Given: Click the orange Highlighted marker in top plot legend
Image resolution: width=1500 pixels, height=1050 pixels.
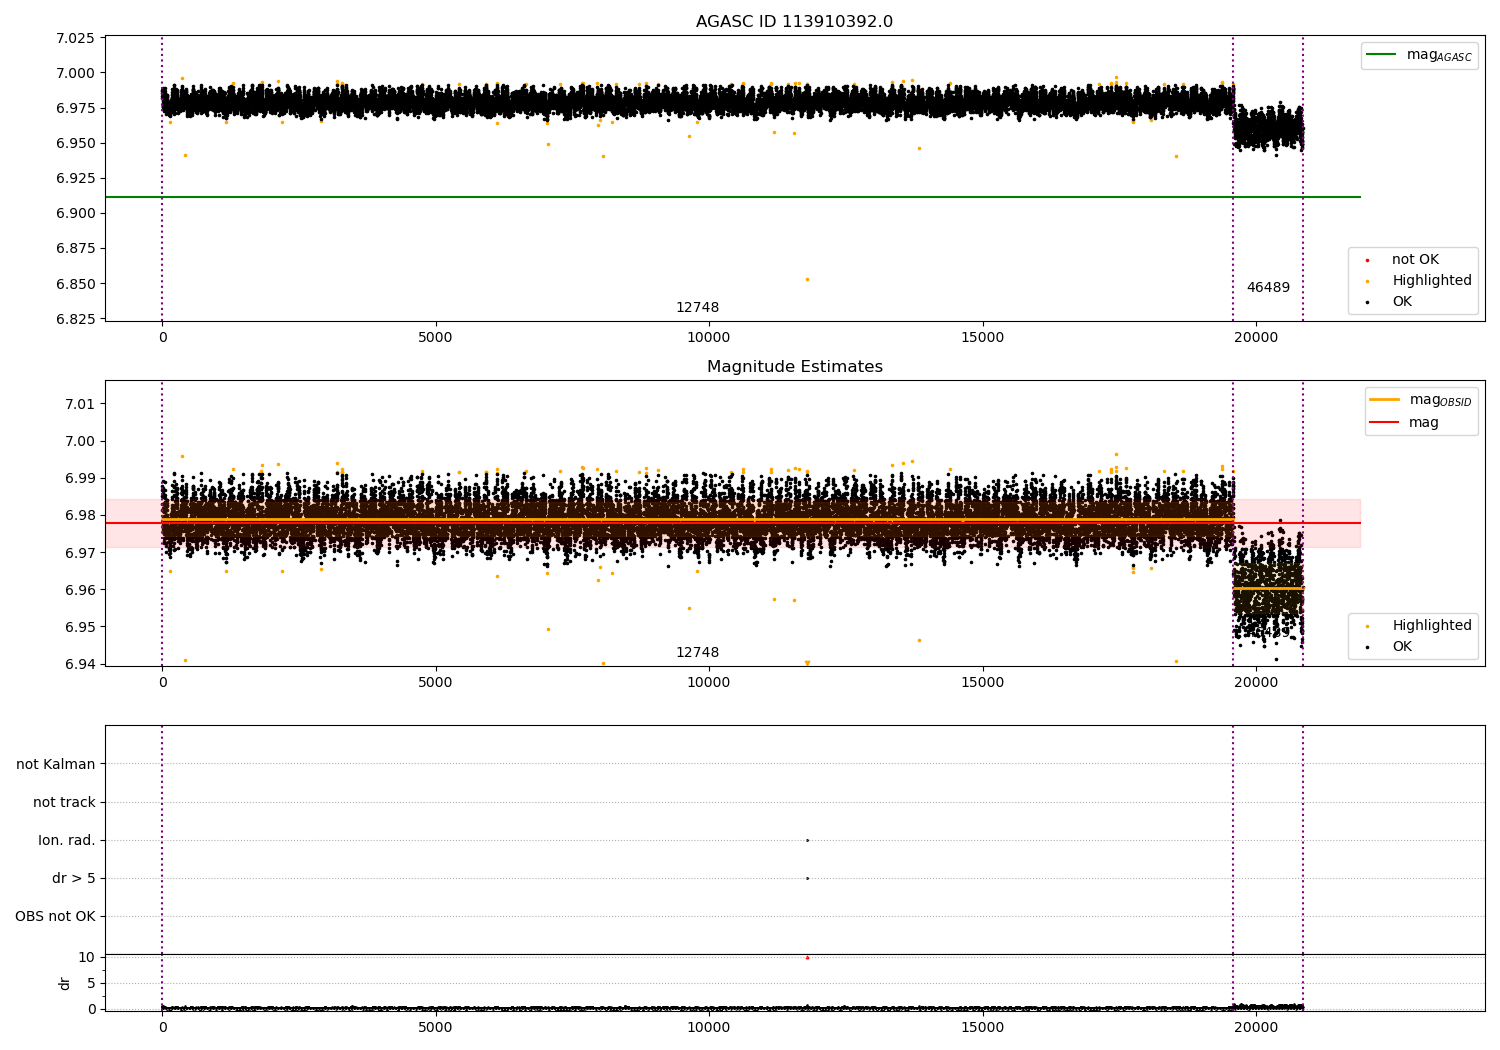Looking at the screenshot, I should tap(1367, 281).
